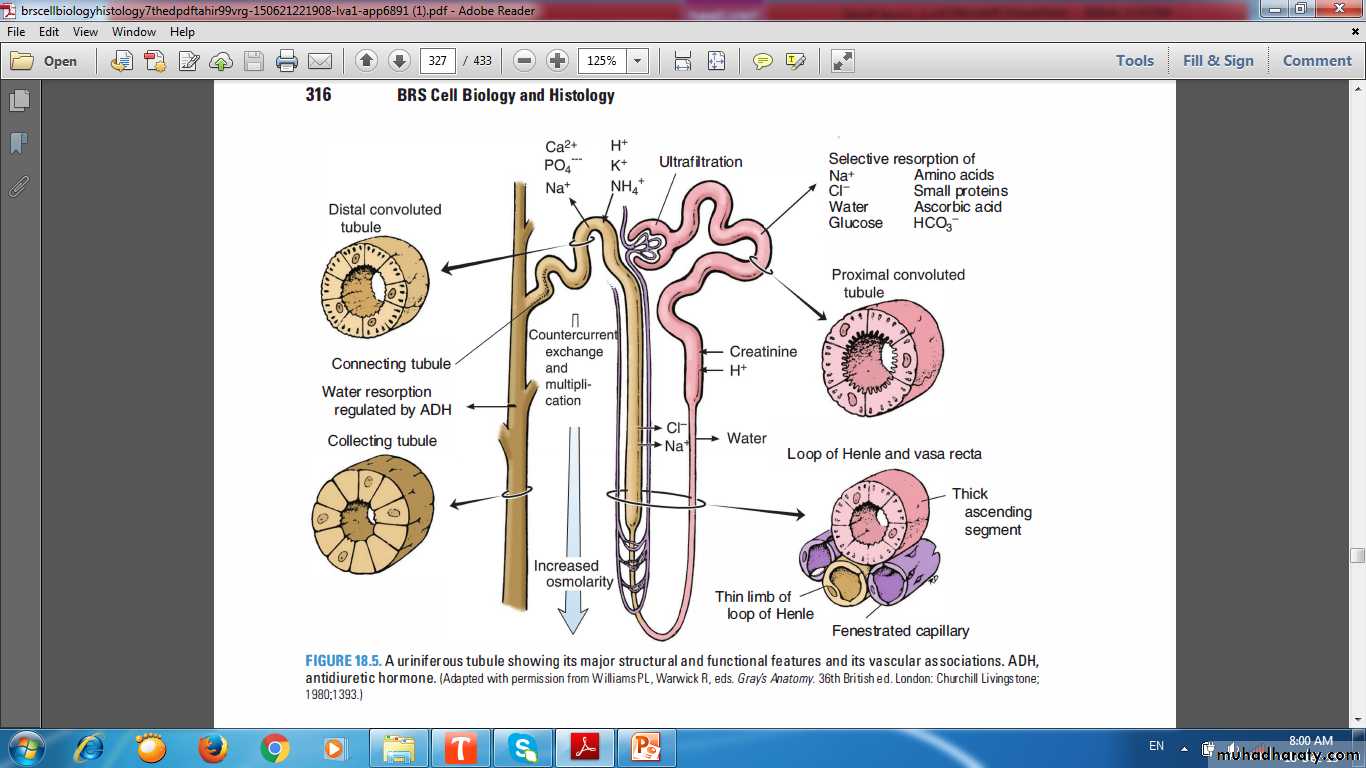Expand the Tools pane
The width and height of the screenshot is (1366, 768).
[x=1135, y=61]
